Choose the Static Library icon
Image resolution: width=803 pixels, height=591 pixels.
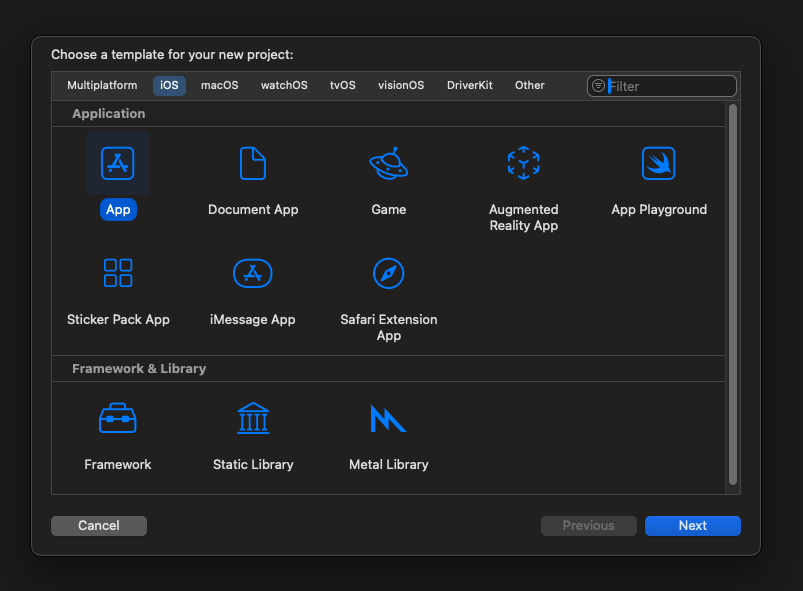click(x=253, y=418)
